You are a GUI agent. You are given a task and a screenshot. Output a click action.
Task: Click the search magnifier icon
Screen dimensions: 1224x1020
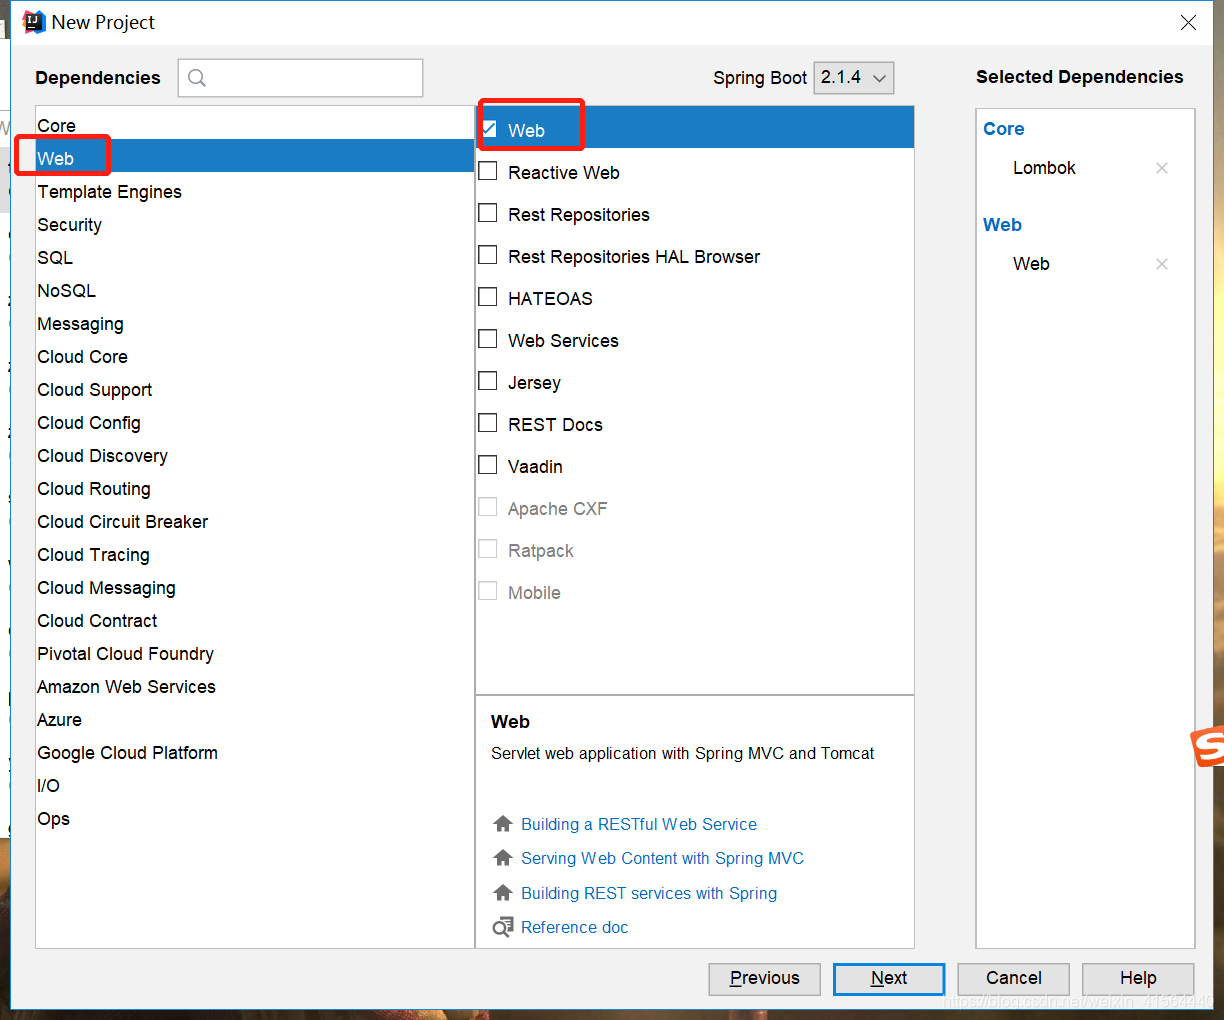(x=197, y=78)
